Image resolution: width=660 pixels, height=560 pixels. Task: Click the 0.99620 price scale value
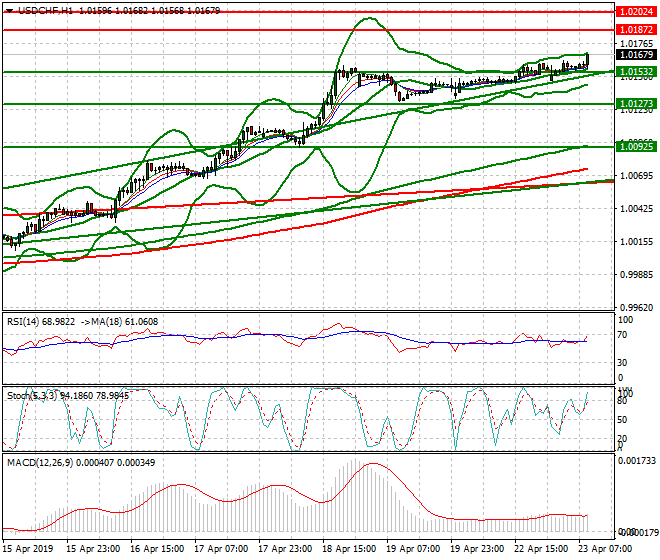637,308
